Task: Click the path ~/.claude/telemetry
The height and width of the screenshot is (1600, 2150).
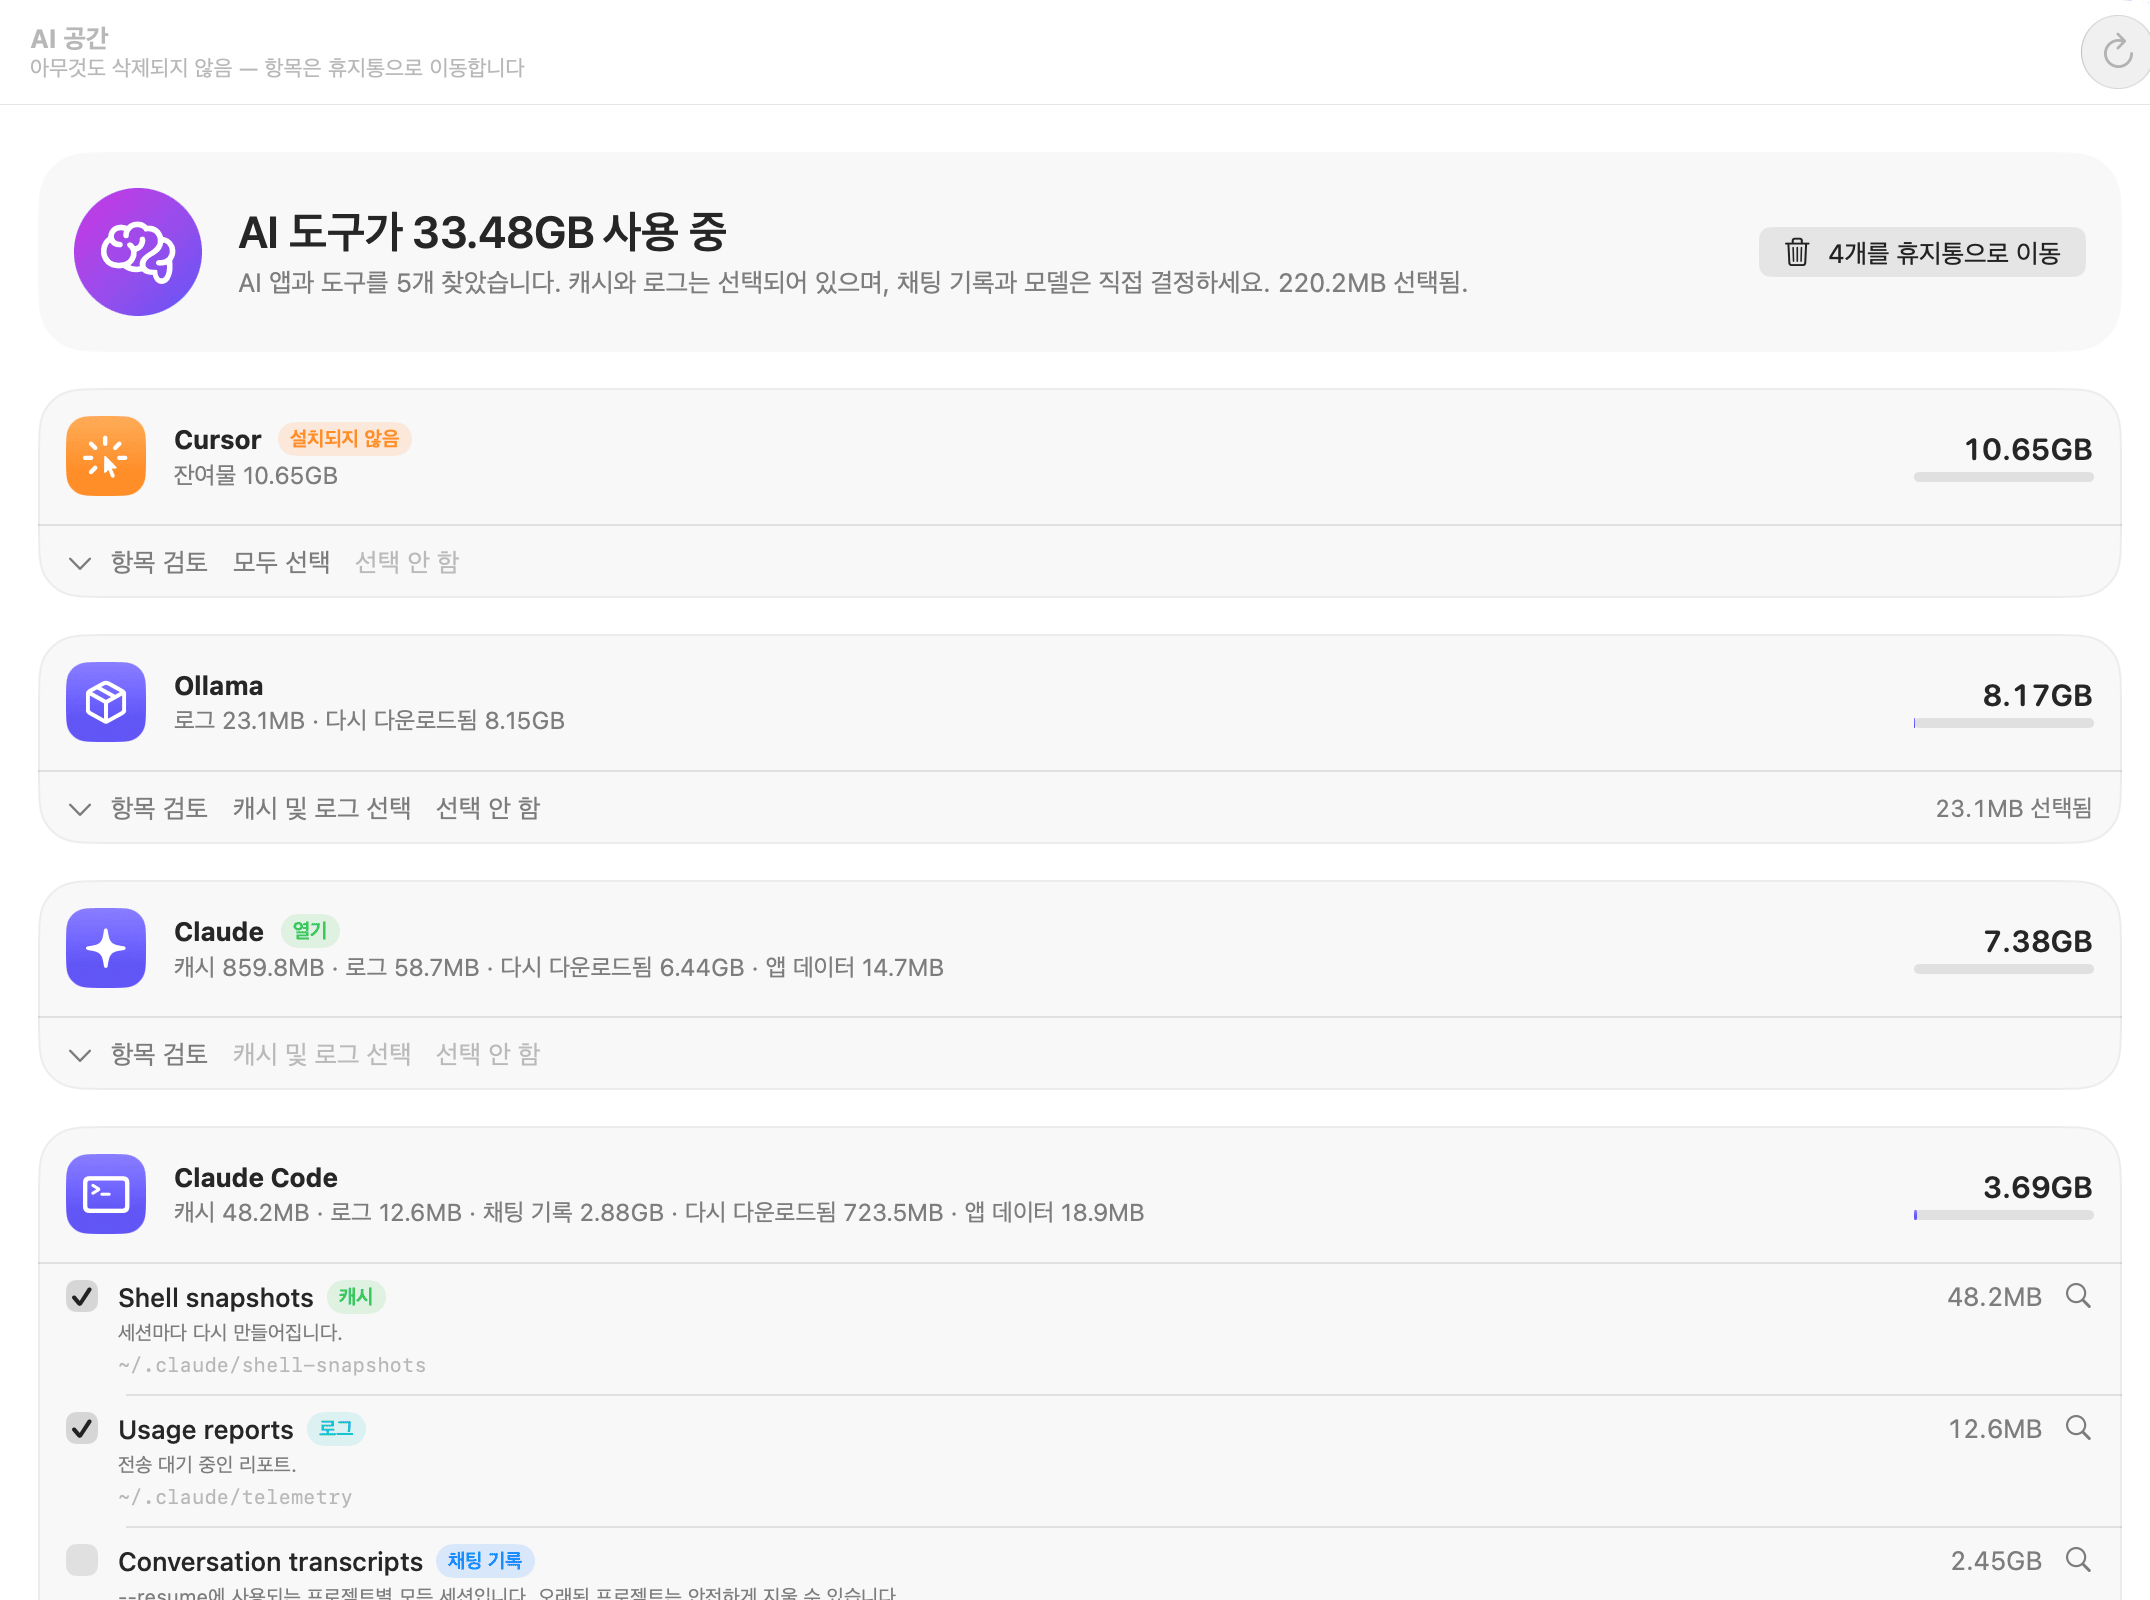Action: tap(235, 1497)
